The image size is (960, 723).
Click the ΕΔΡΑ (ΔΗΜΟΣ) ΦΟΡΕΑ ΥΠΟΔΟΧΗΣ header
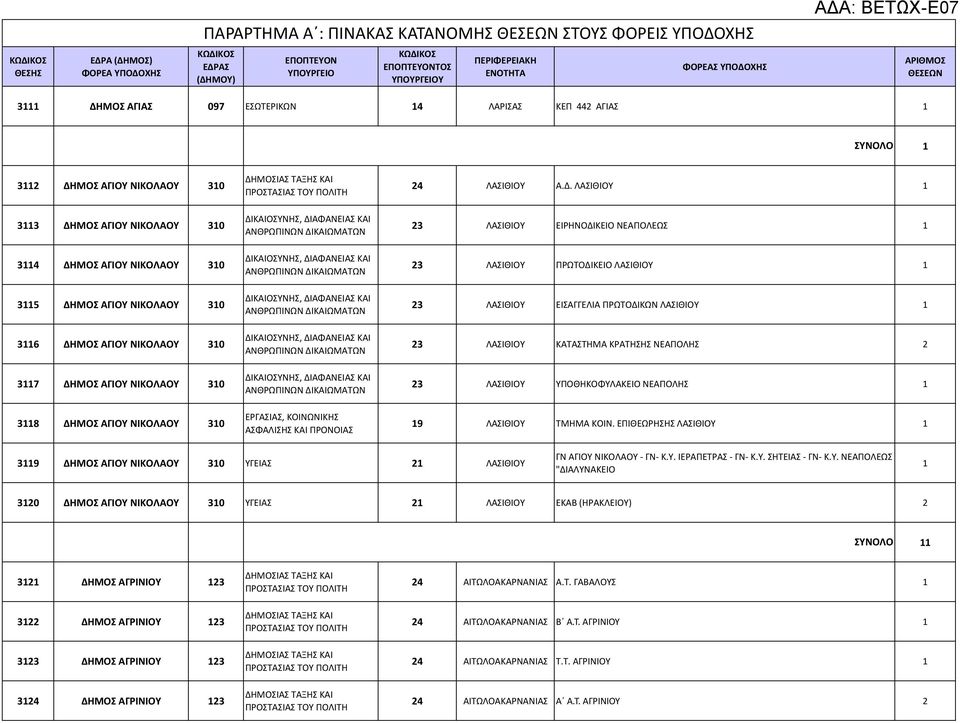tap(121, 67)
